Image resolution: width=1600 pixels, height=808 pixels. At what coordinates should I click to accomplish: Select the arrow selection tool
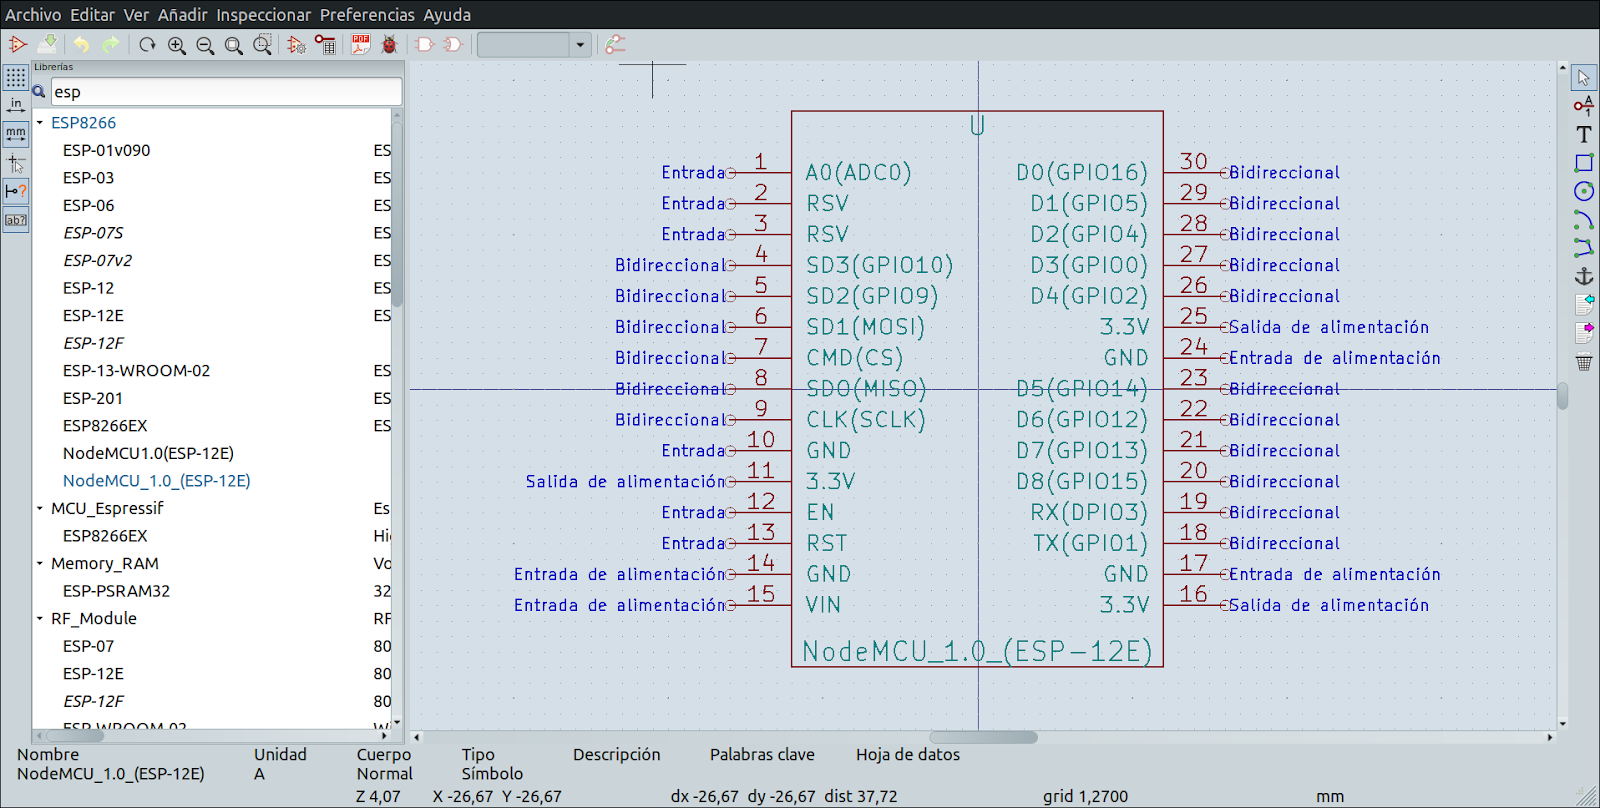(x=1584, y=77)
